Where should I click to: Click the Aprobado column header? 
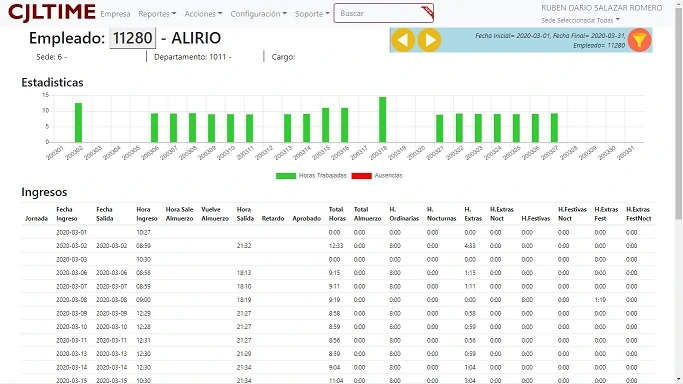click(307, 219)
